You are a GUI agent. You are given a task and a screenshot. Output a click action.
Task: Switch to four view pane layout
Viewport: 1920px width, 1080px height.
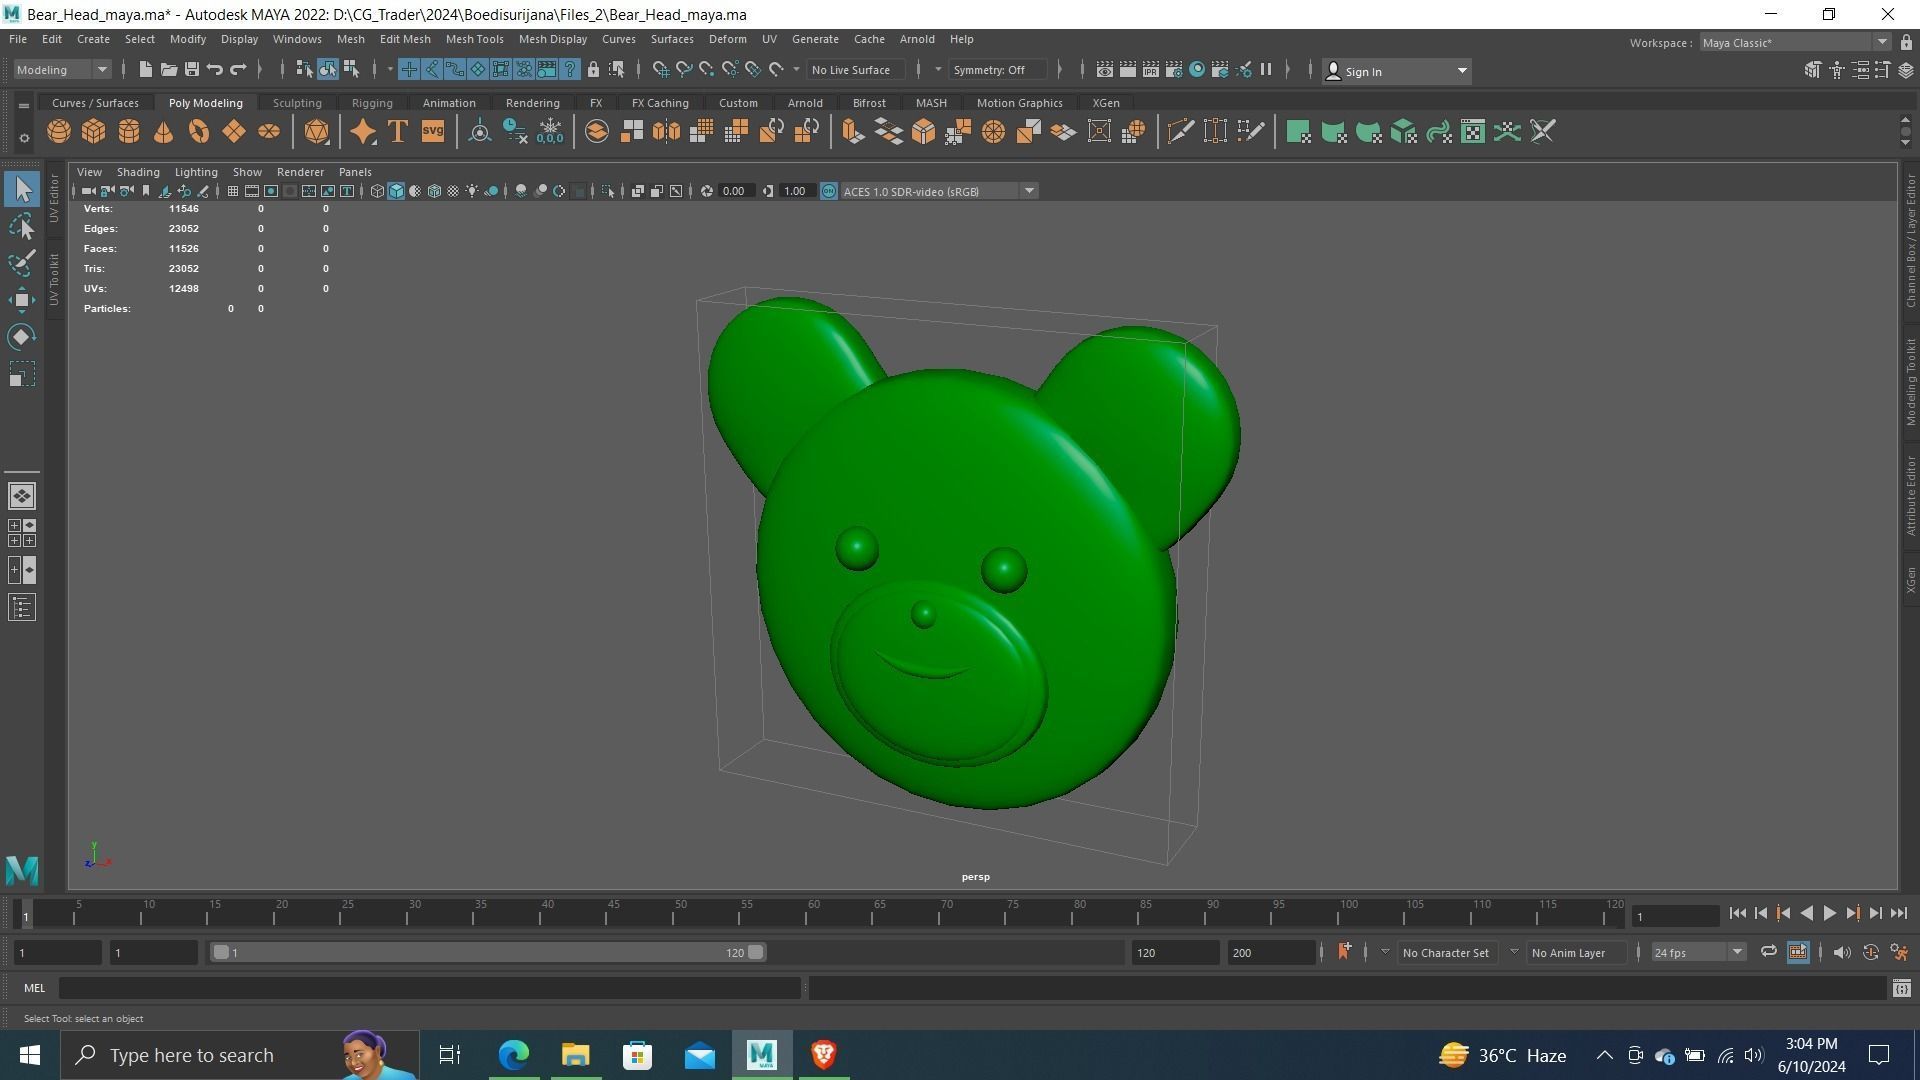[x=22, y=533]
